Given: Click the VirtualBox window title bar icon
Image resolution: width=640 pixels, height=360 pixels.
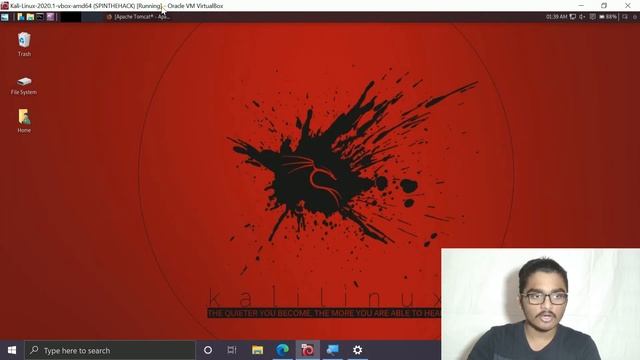Looking at the screenshot, I should coord(4,6).
